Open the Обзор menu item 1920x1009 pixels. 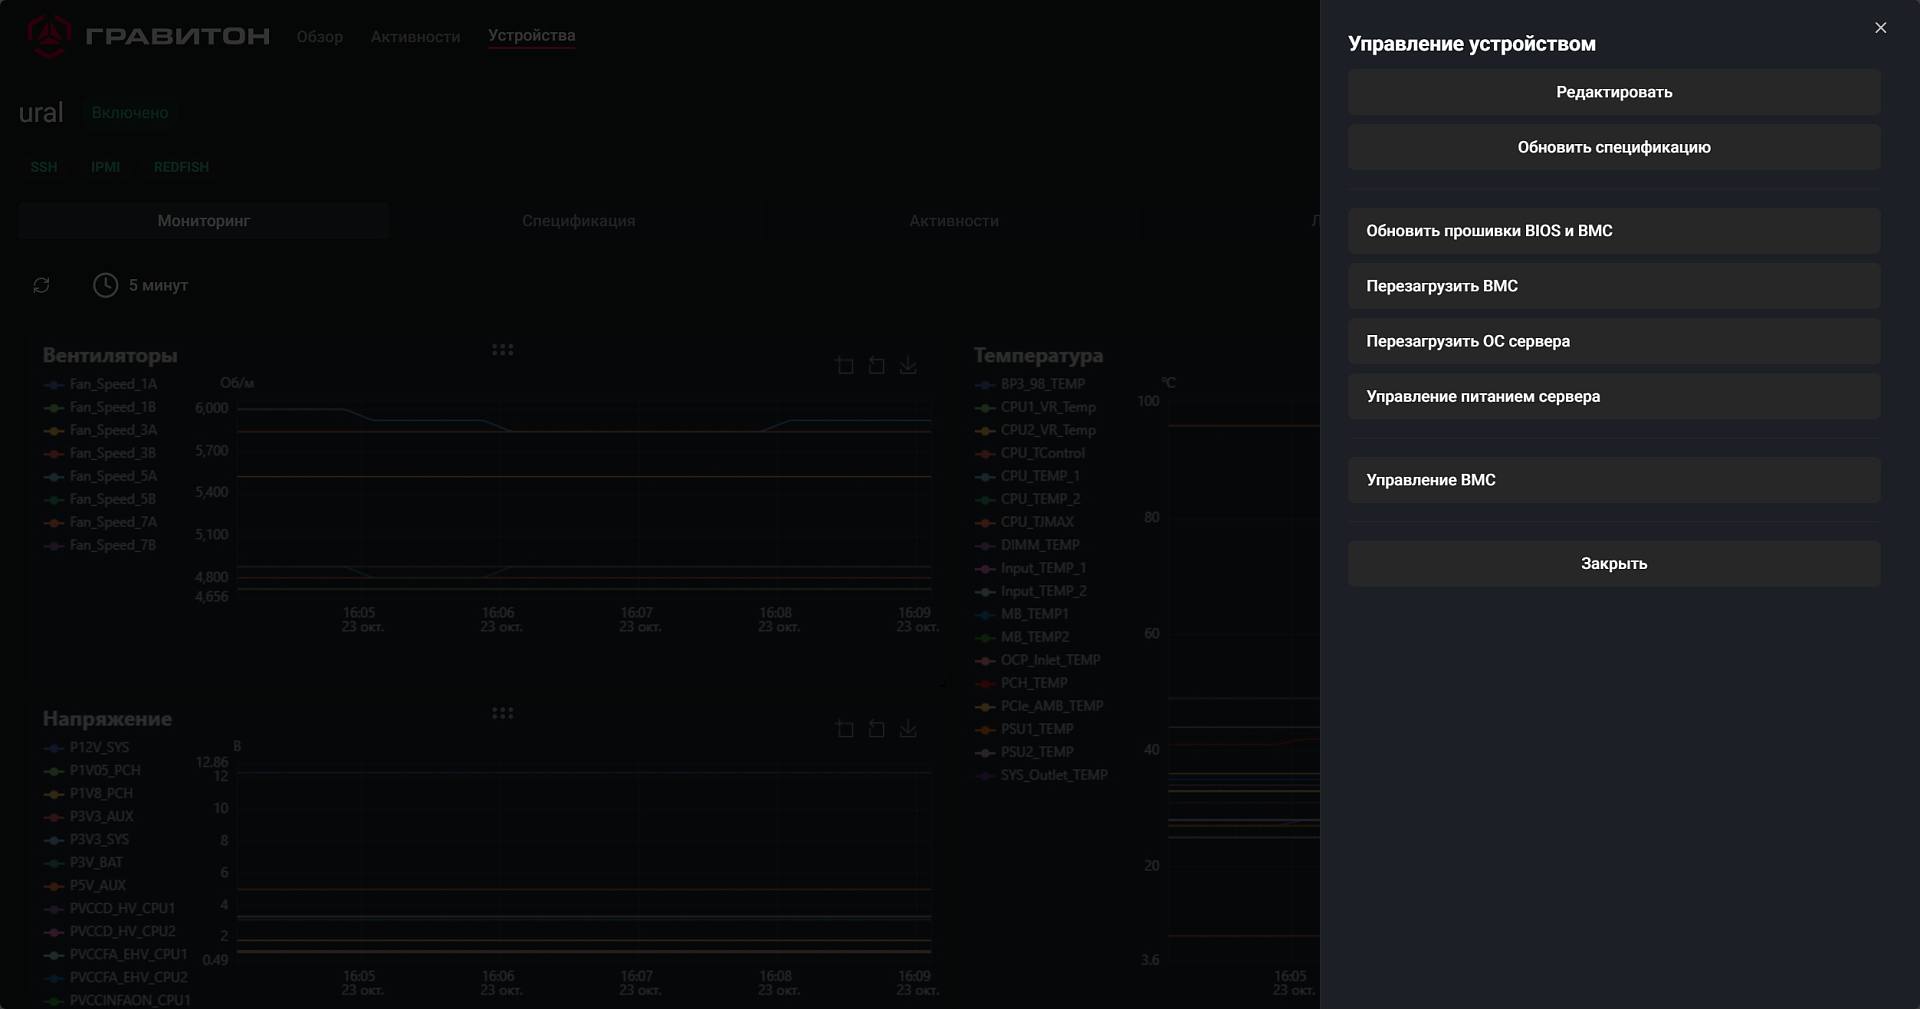[319, 37]
